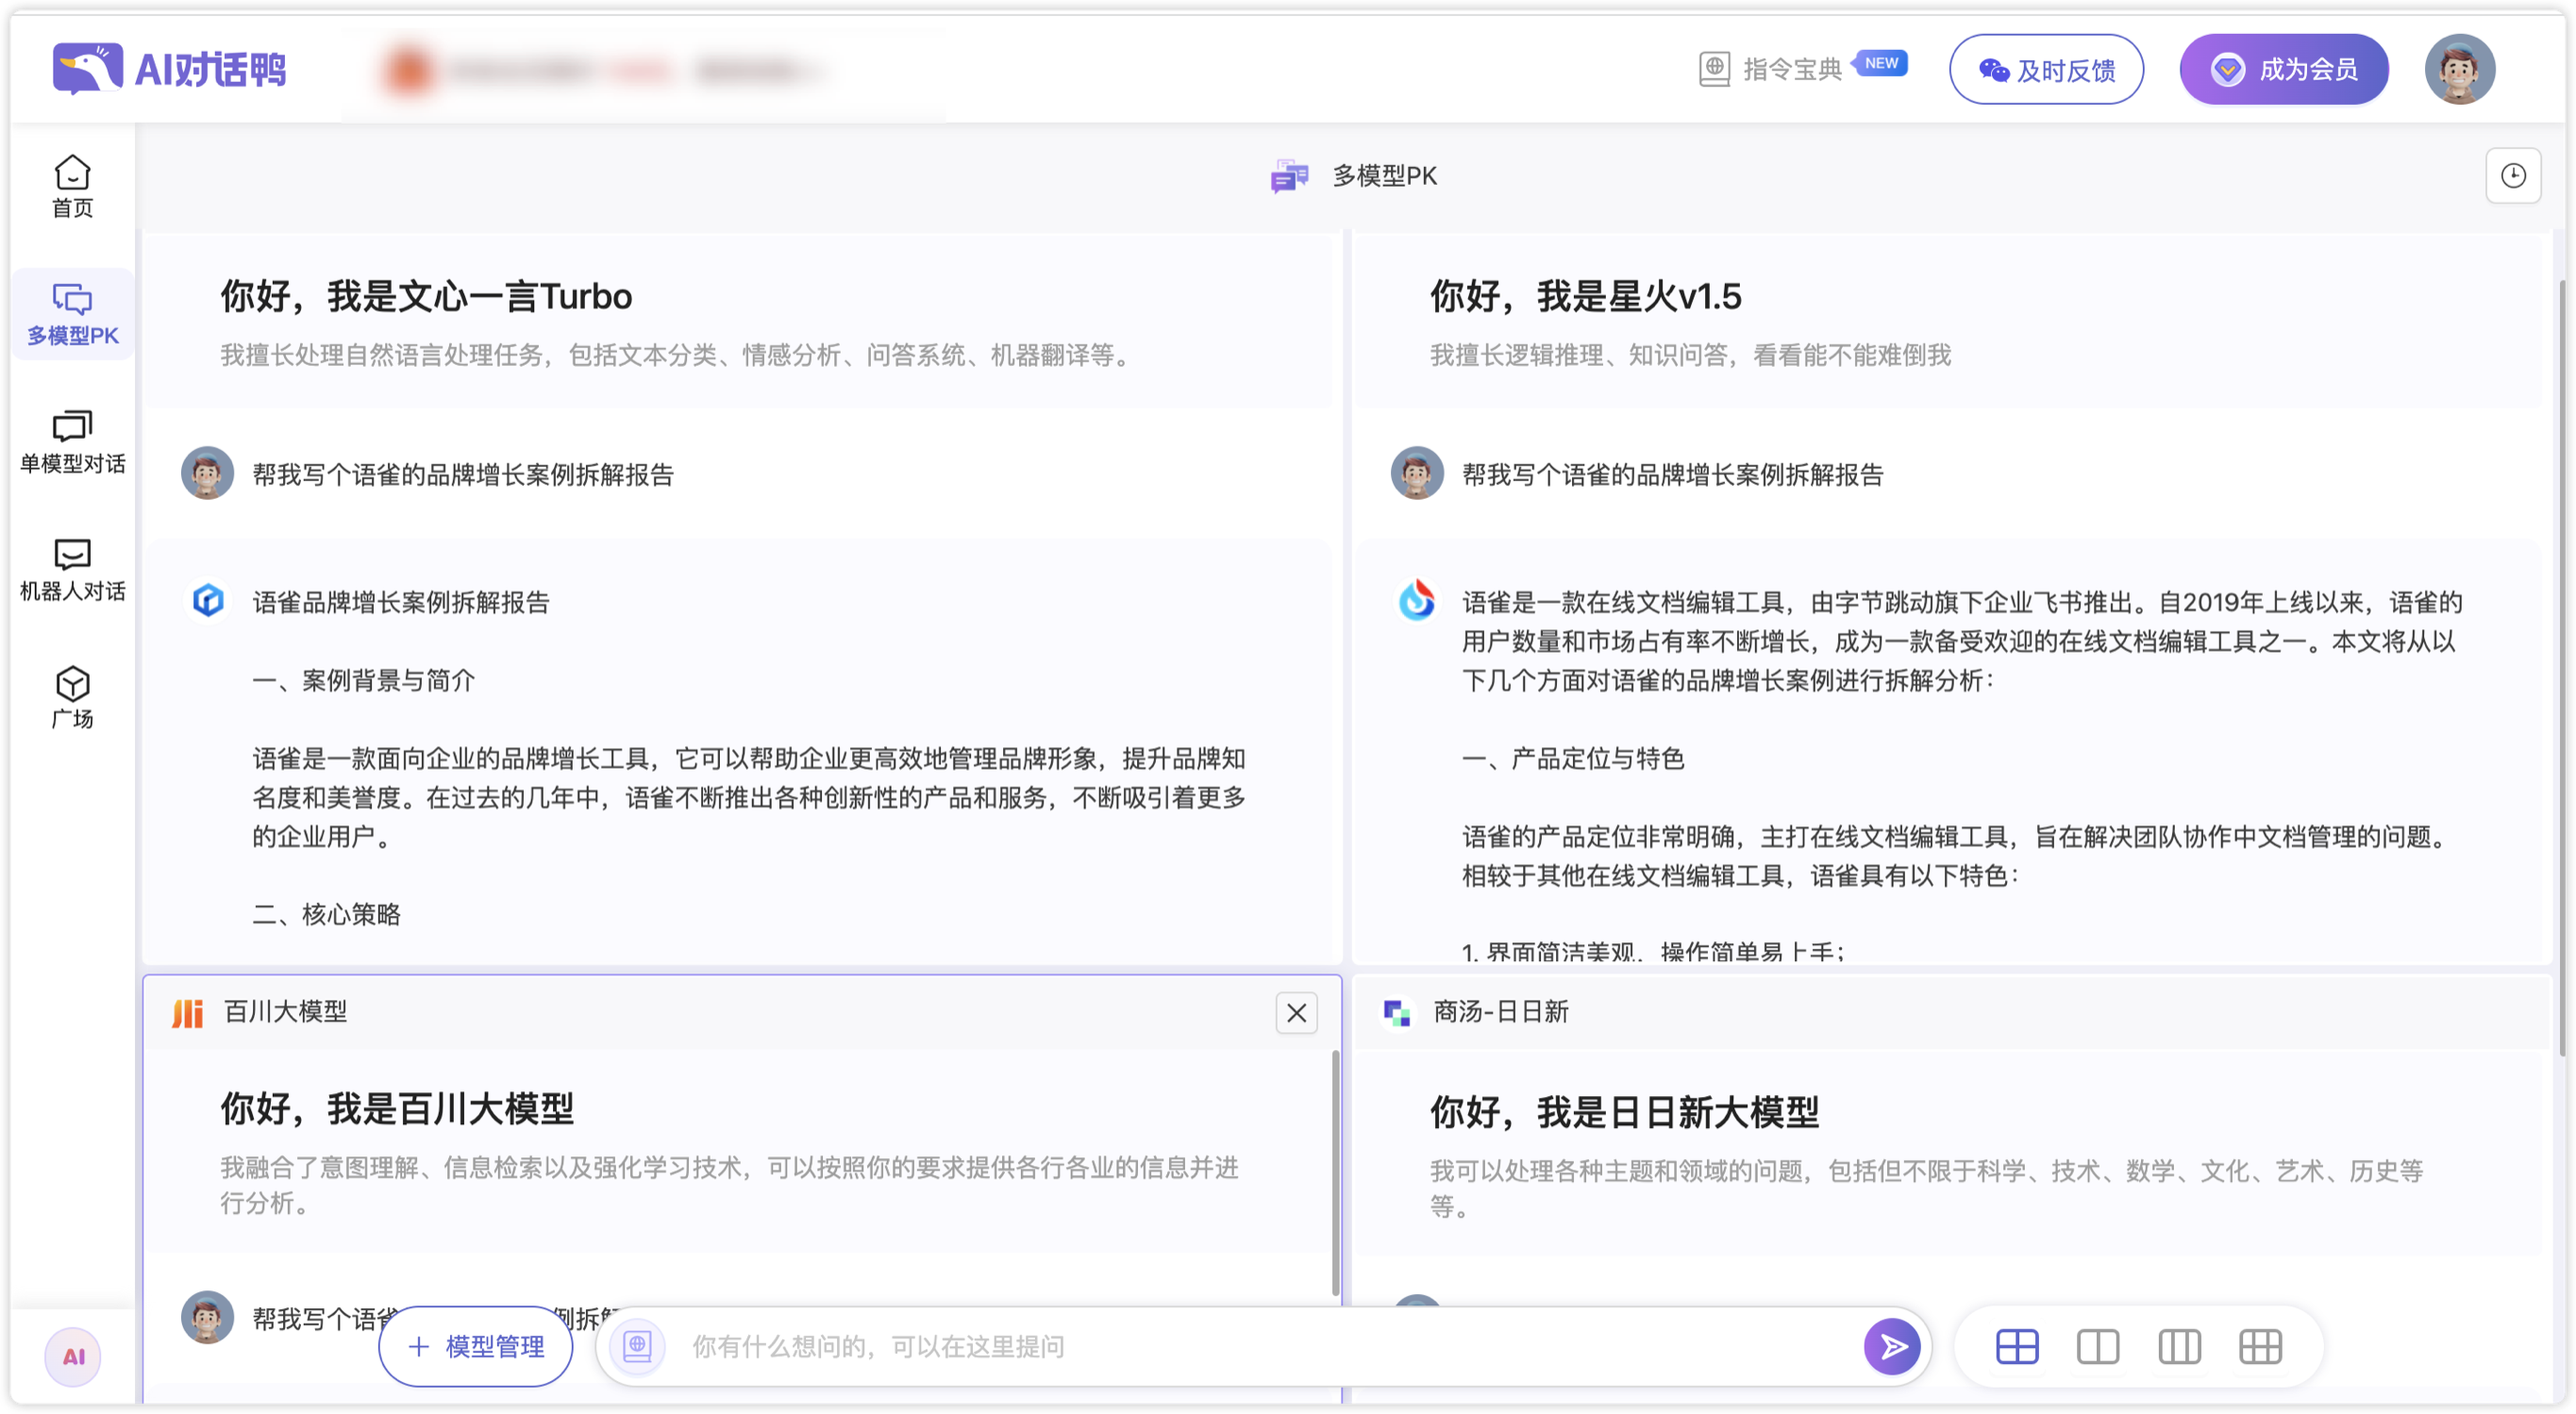The image size is (2576, 1414).
Task: Click the AI对话鸭 logo
Action: pos(170,69)
